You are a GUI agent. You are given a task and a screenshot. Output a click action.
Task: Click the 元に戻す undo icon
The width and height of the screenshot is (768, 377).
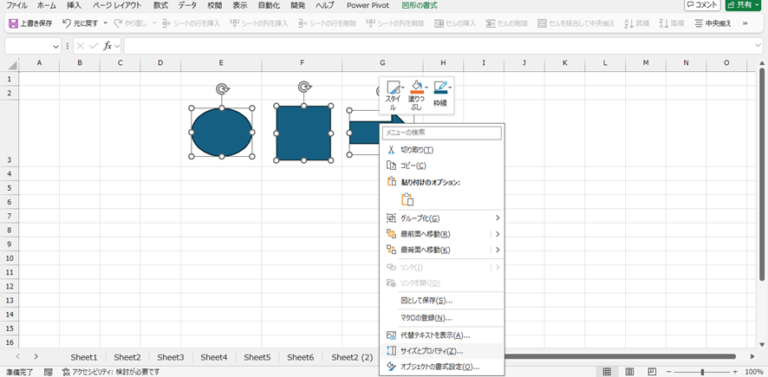pos(67,23)
